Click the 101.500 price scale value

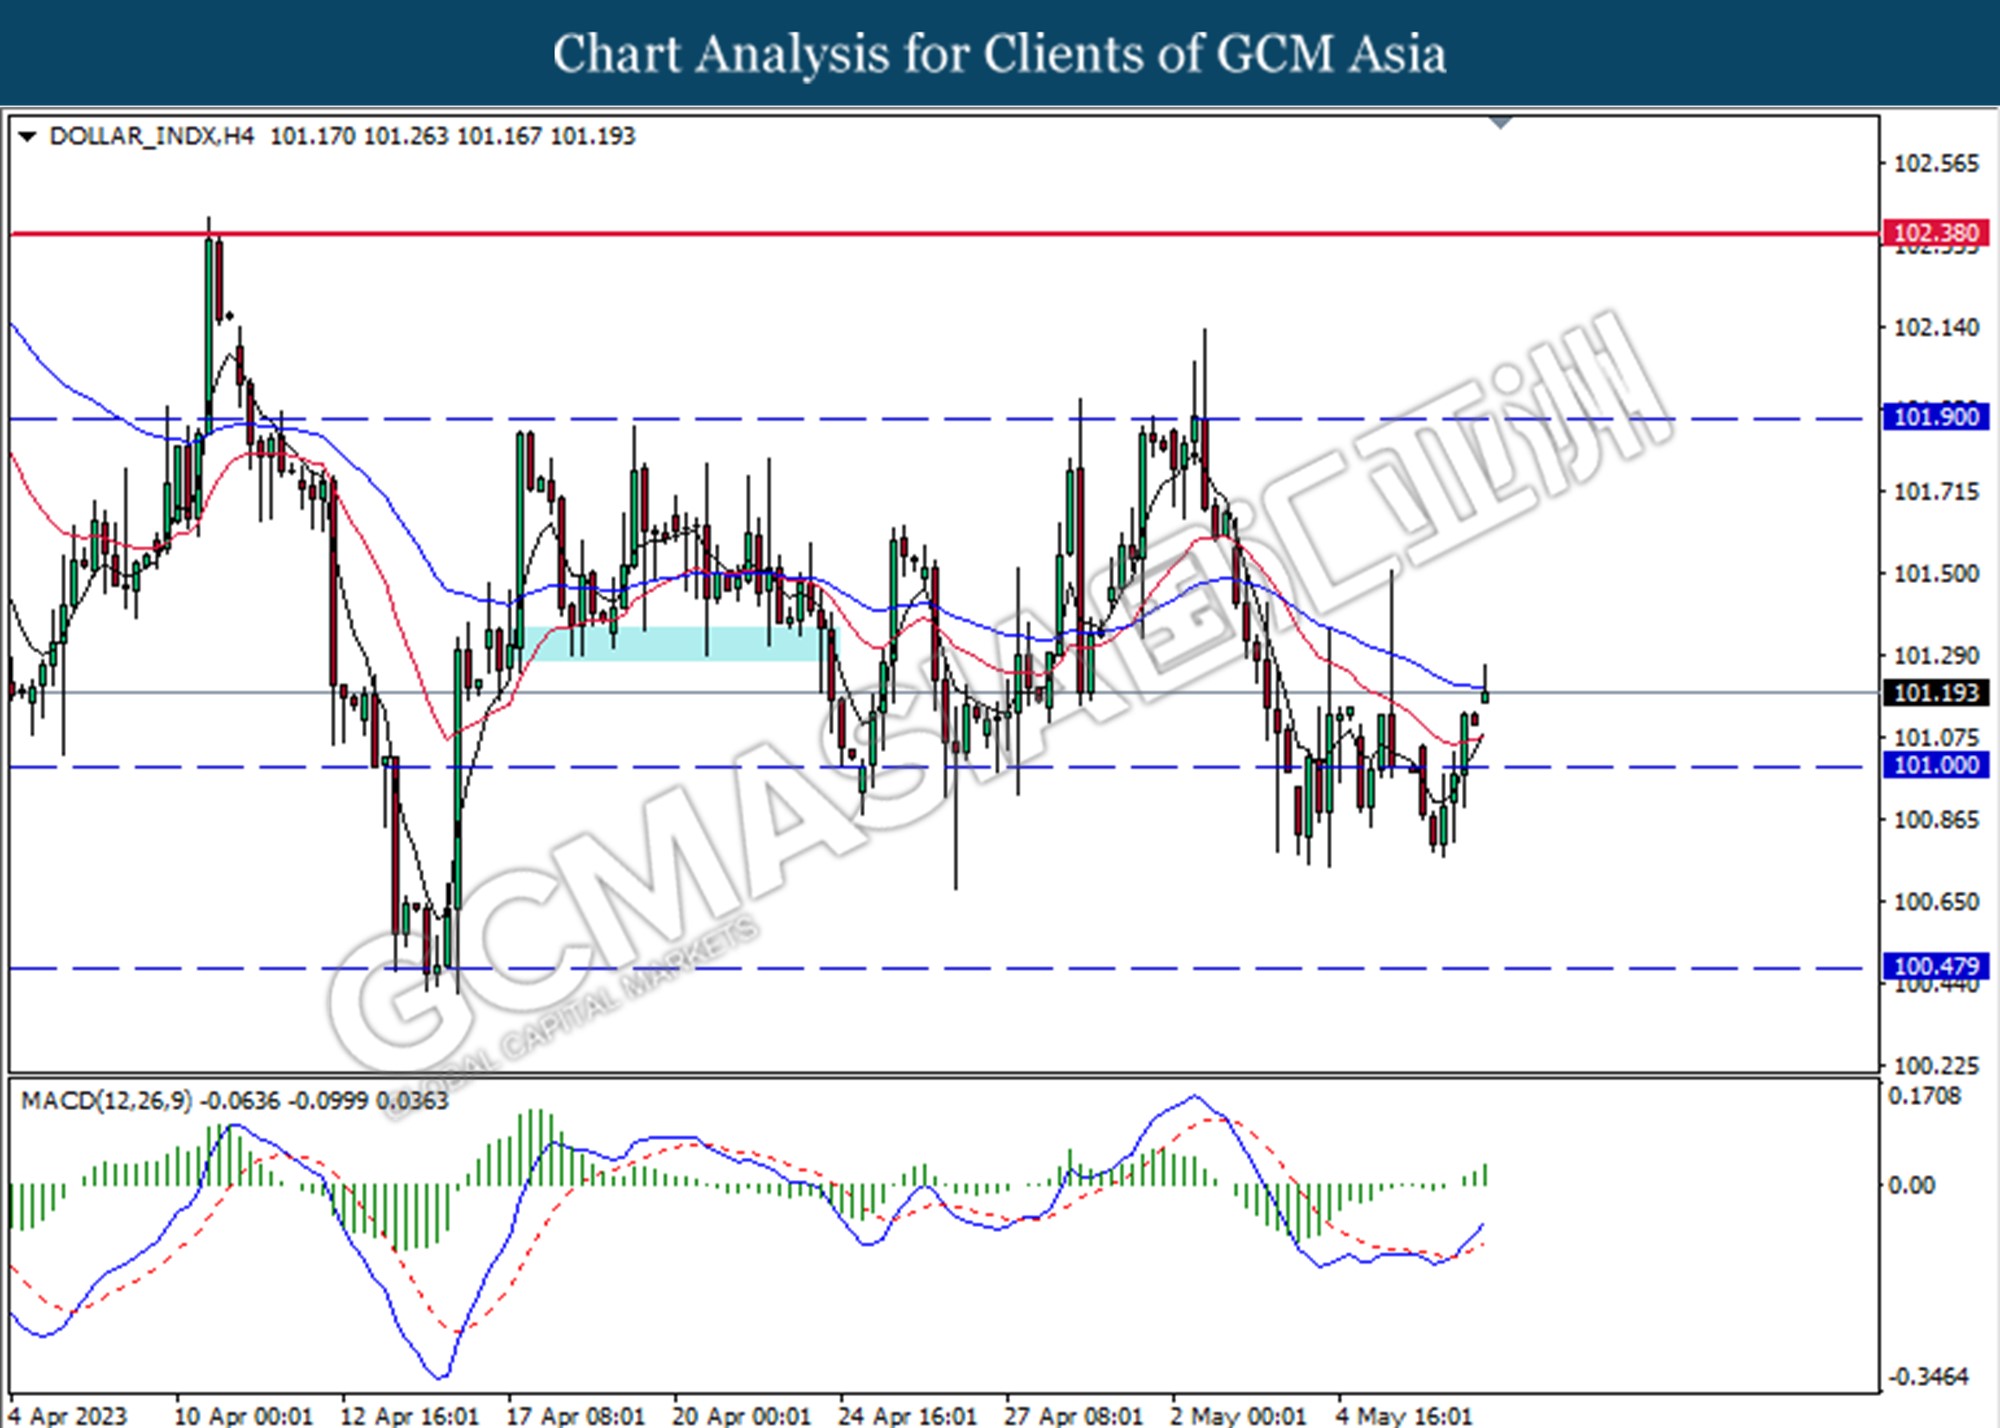1936,573
